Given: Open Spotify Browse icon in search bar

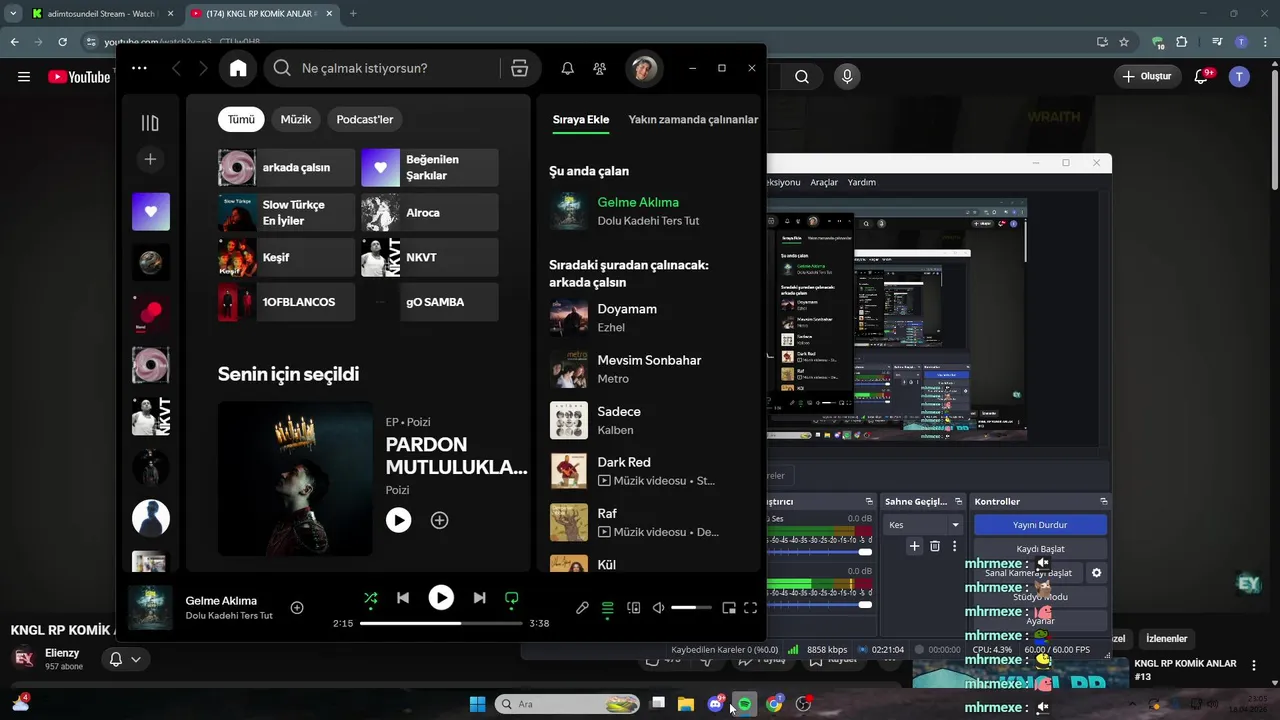Looking at the screenshot, I should [519, 68].
